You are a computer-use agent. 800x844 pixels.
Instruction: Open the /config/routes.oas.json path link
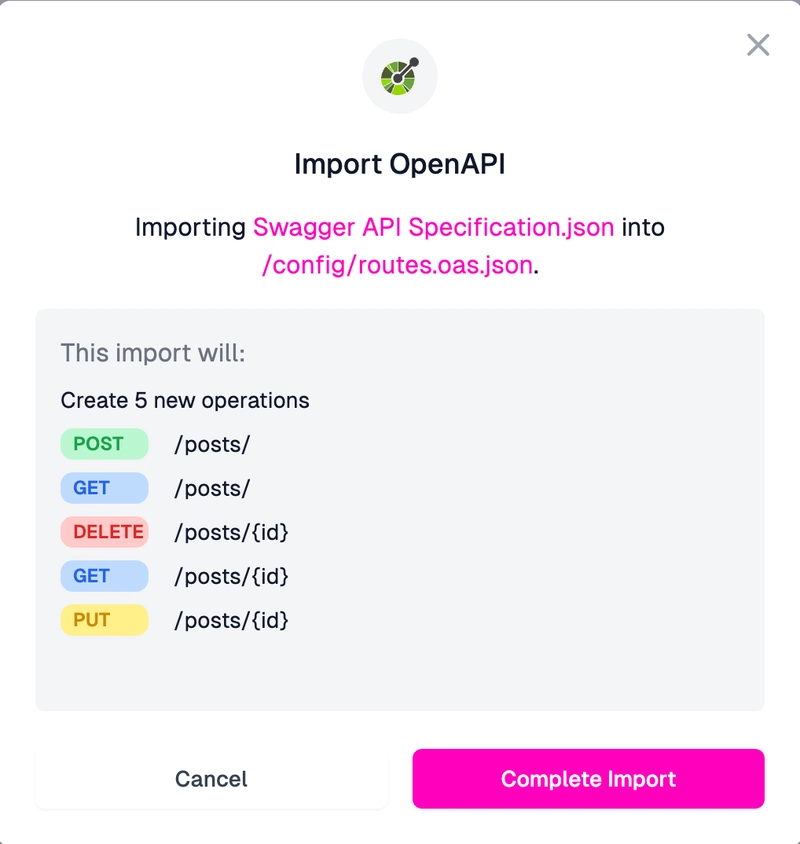397,265
